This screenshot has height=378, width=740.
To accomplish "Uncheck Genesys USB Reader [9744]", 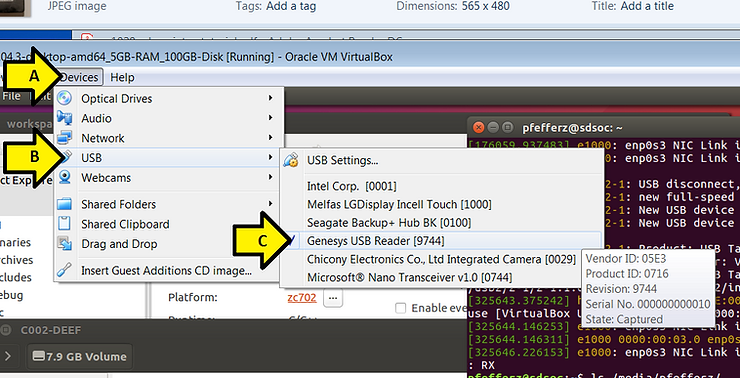I will point(441,241).
